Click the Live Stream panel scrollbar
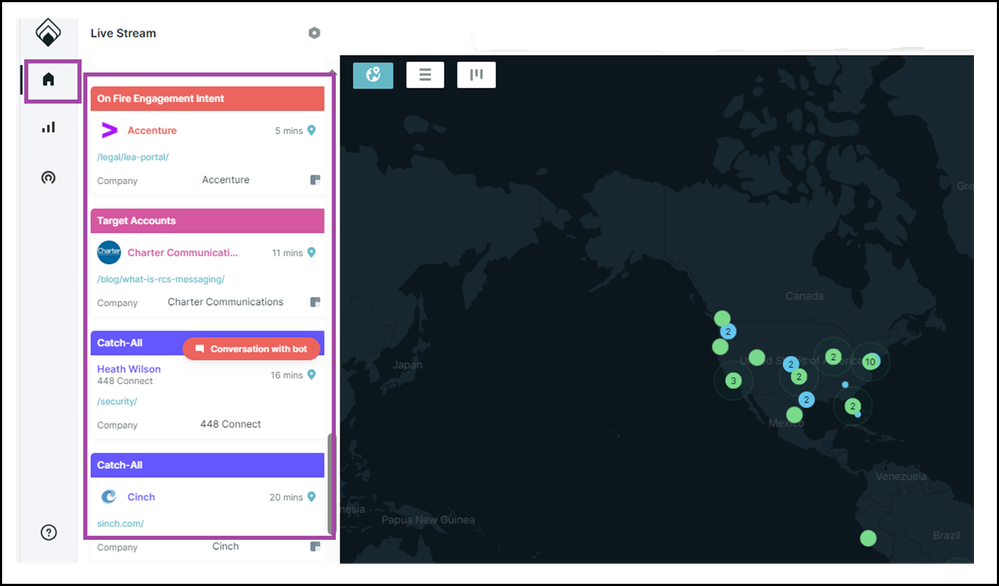 pyautogui.click(x=330, y=484)
